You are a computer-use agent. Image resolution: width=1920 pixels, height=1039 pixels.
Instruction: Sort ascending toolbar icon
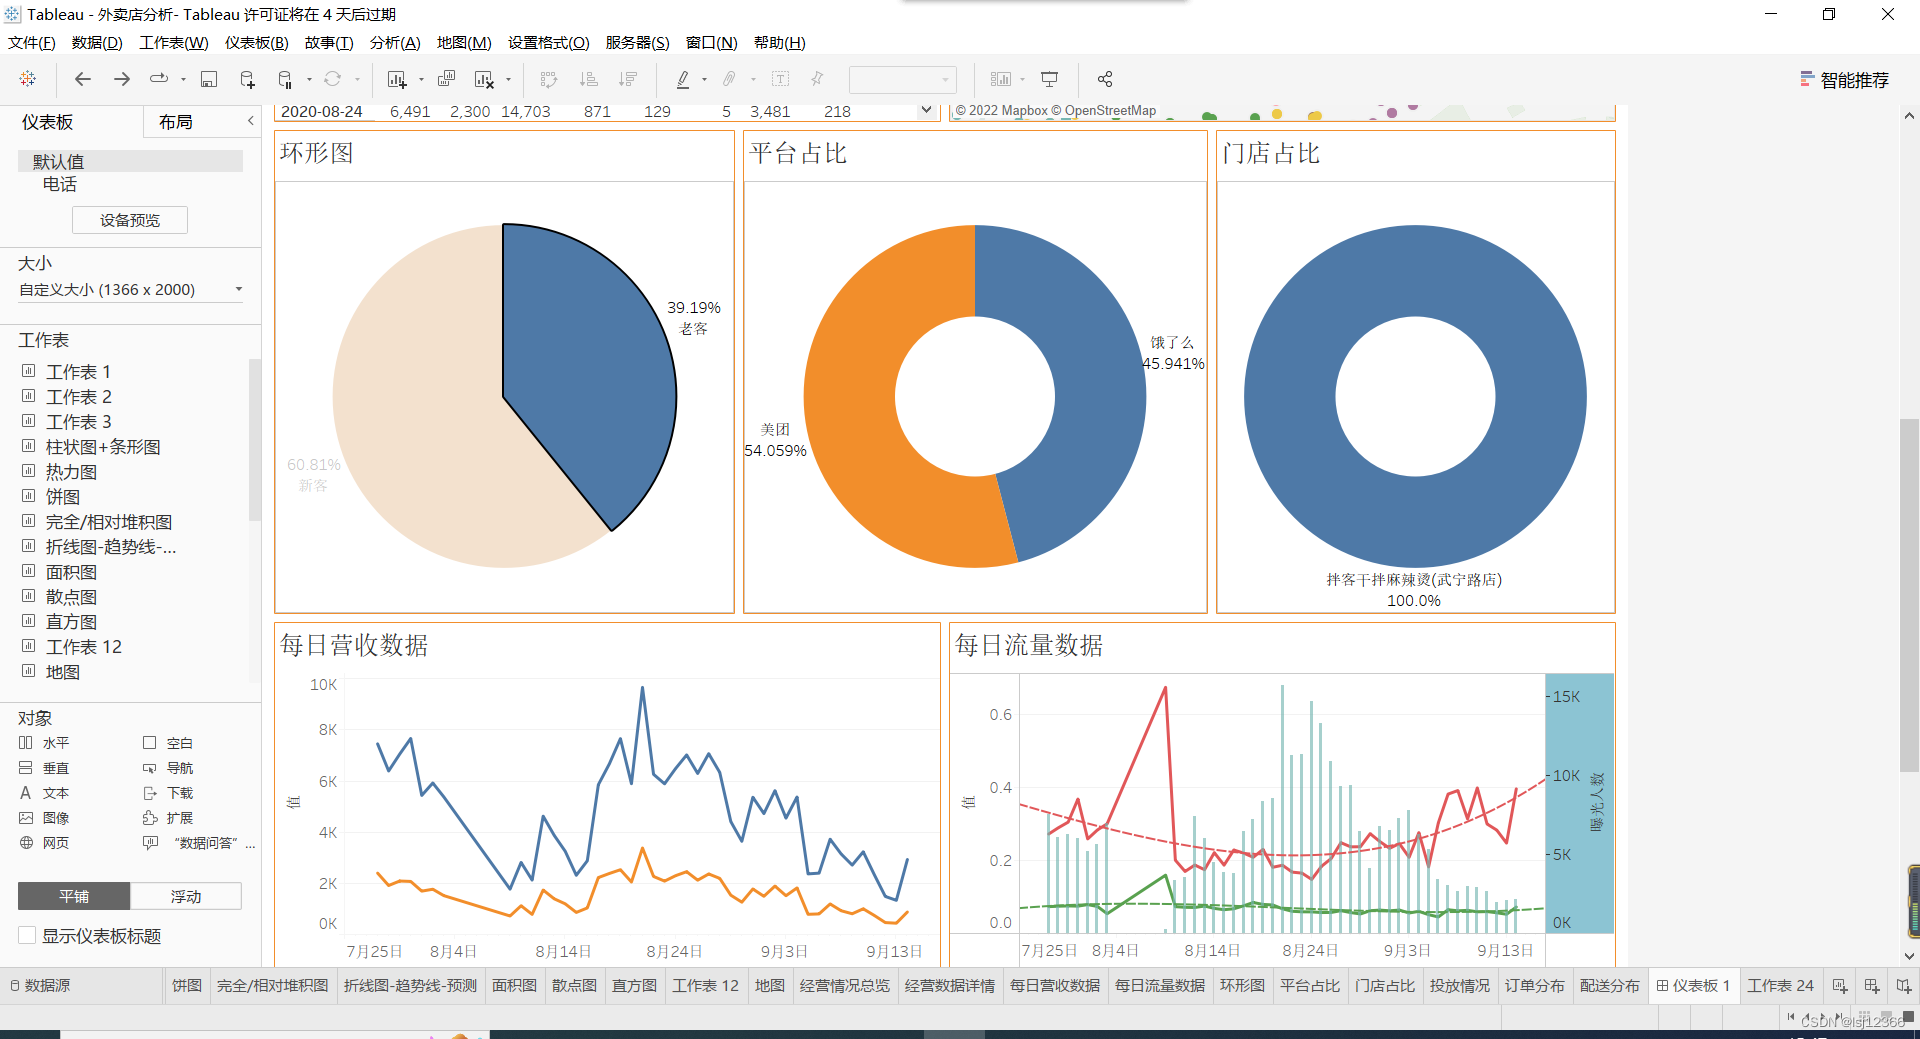589,79
